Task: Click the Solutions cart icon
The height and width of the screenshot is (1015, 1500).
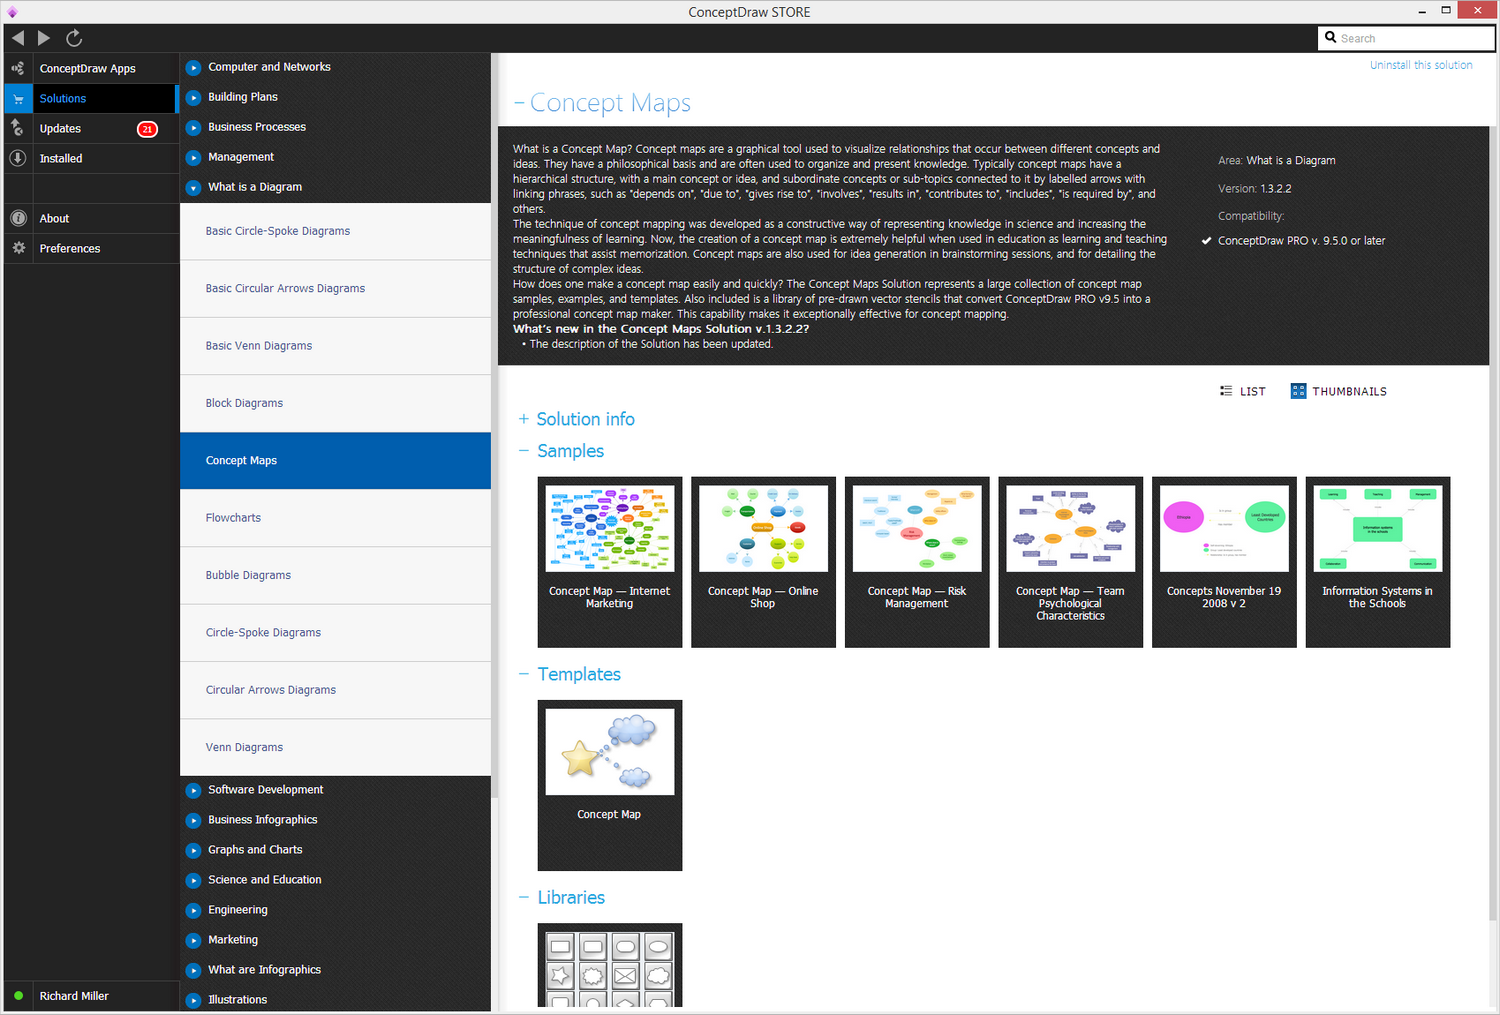Action: (x=18, y=98)
